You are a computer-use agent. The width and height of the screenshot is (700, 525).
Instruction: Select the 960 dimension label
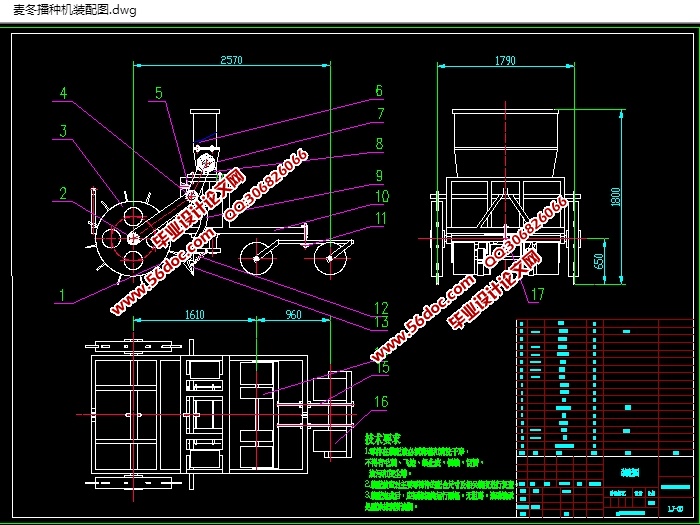click(291, 315)
